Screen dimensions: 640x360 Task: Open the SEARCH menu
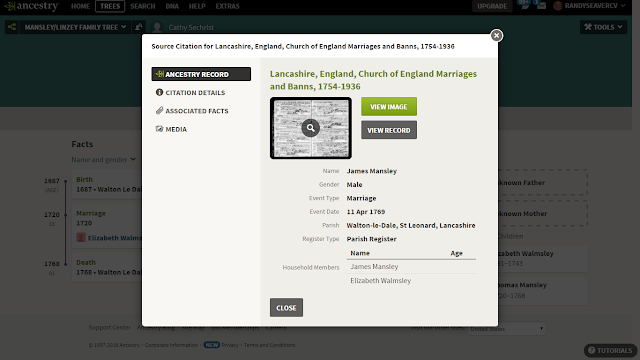(x=142, y=6)
